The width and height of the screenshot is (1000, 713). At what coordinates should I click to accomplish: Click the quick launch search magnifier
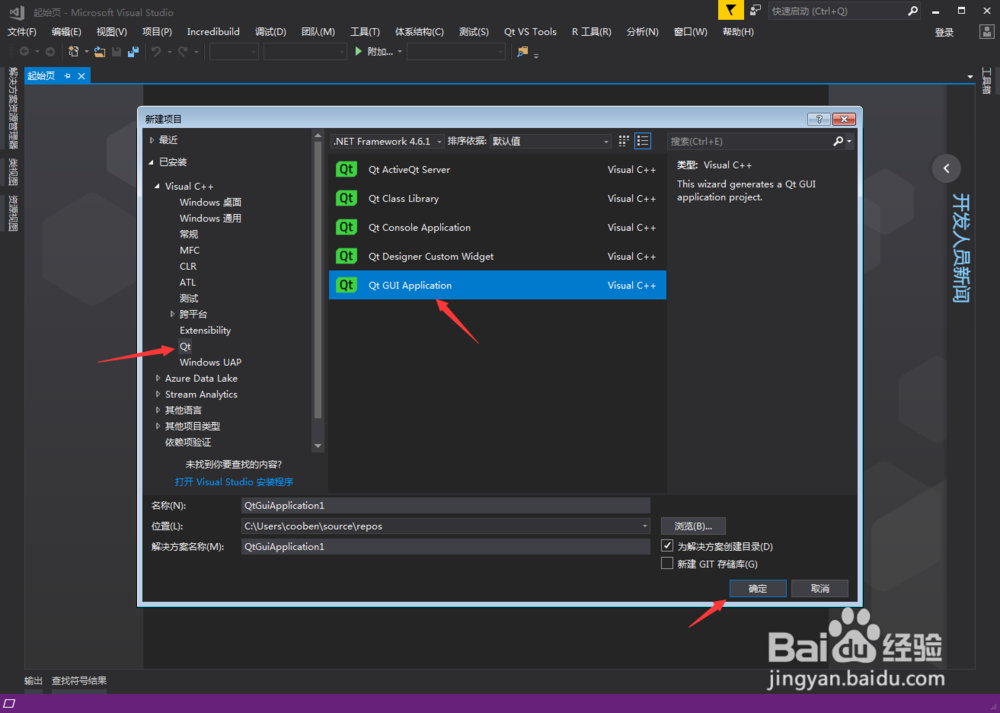(x=912, y=11)
